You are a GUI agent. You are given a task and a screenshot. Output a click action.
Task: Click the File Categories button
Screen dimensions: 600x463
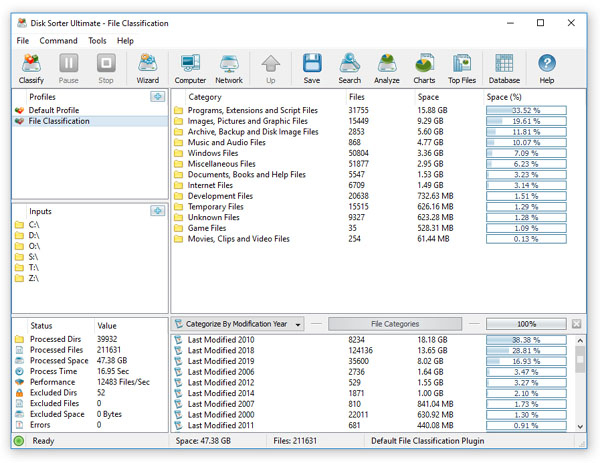395,324
